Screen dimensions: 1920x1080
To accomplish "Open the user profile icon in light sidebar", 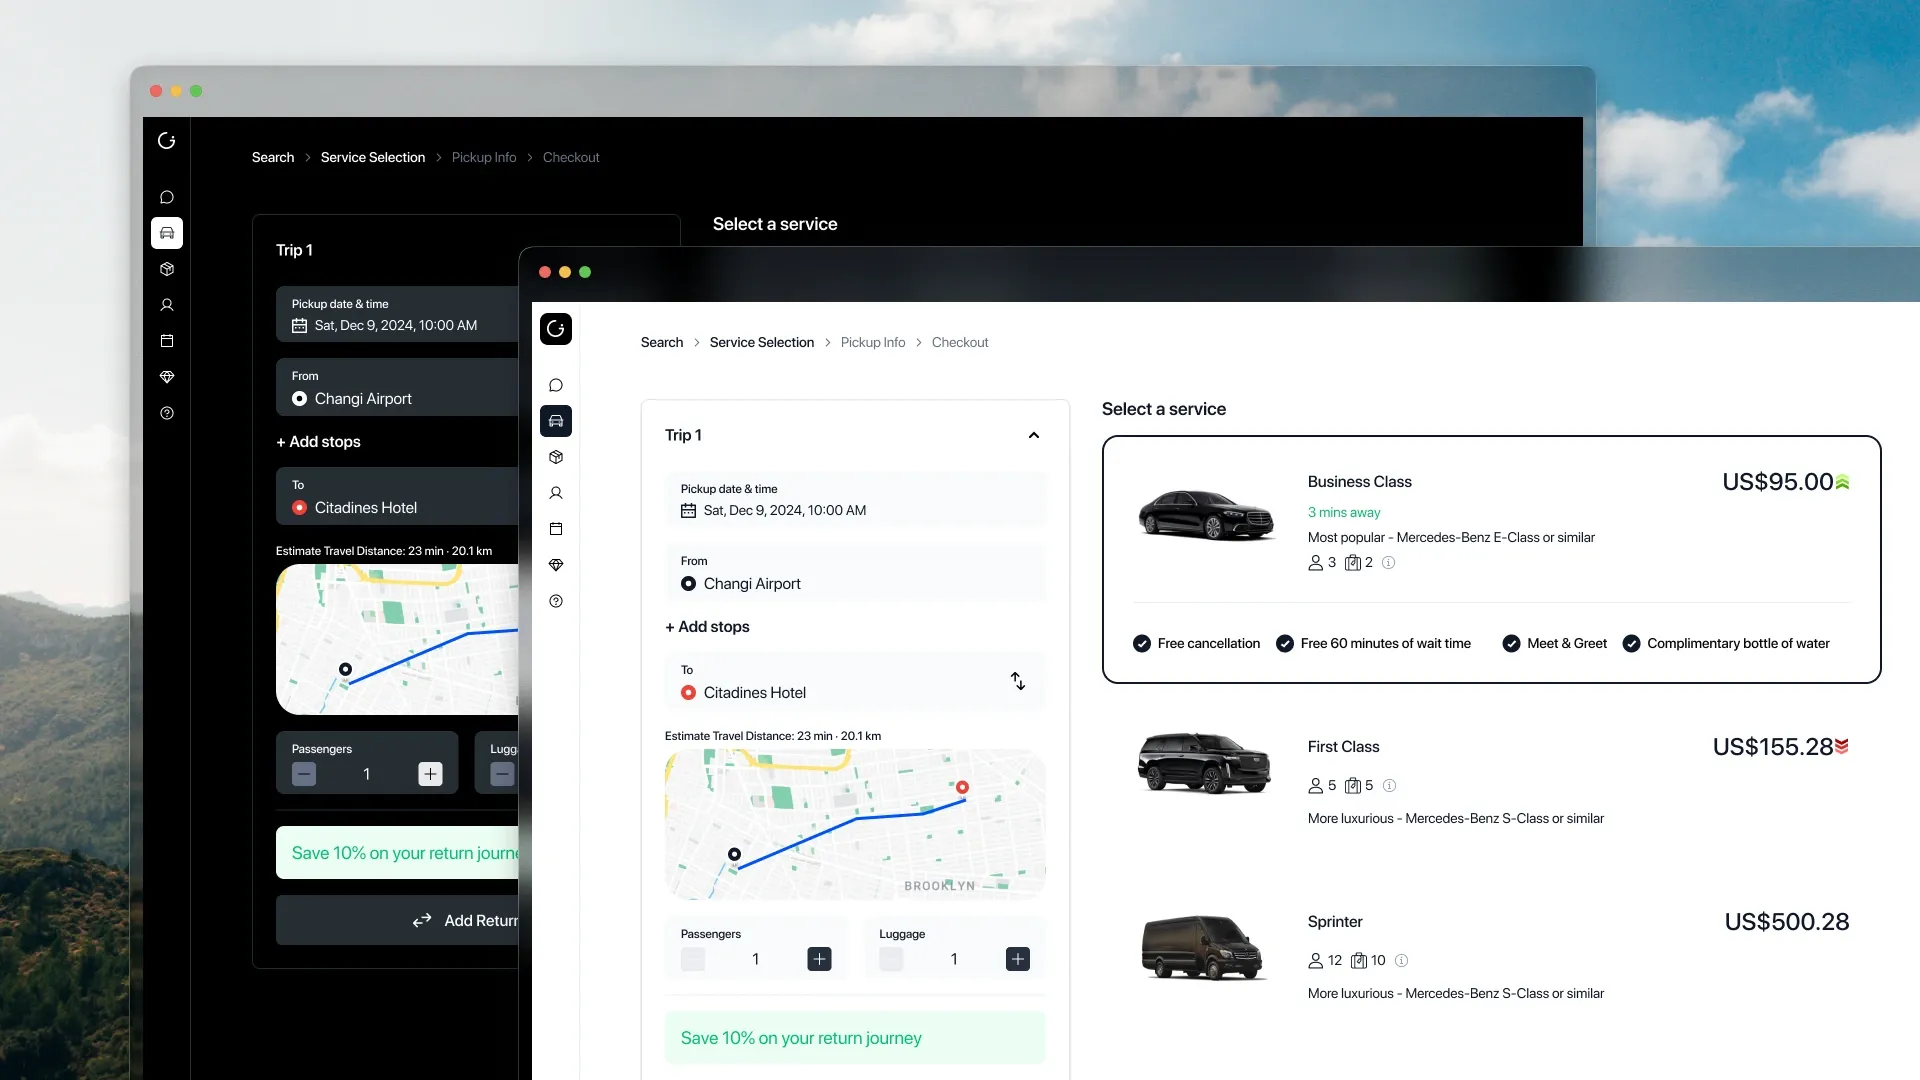I will coord(556,493).
